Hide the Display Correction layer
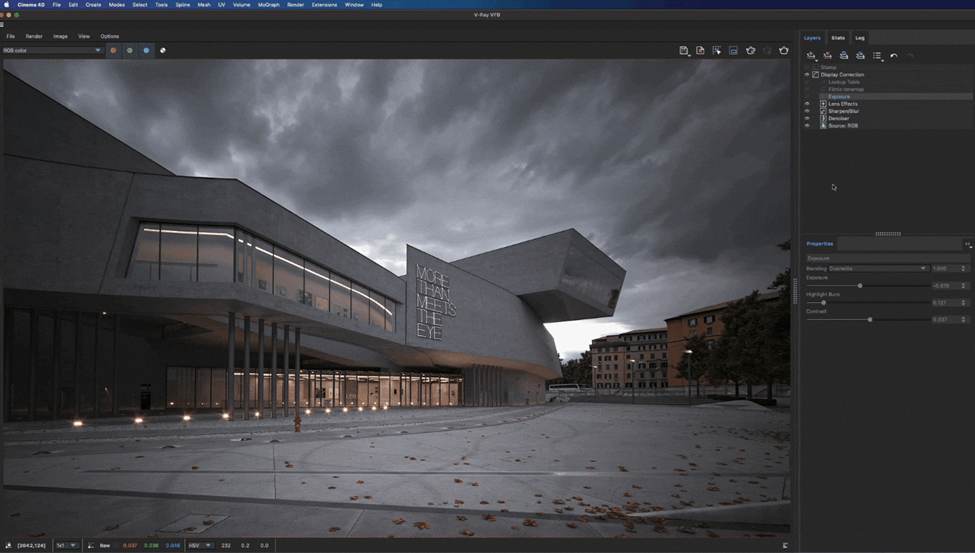This screenshot has width=975, height=553. [x=807, y=75]
